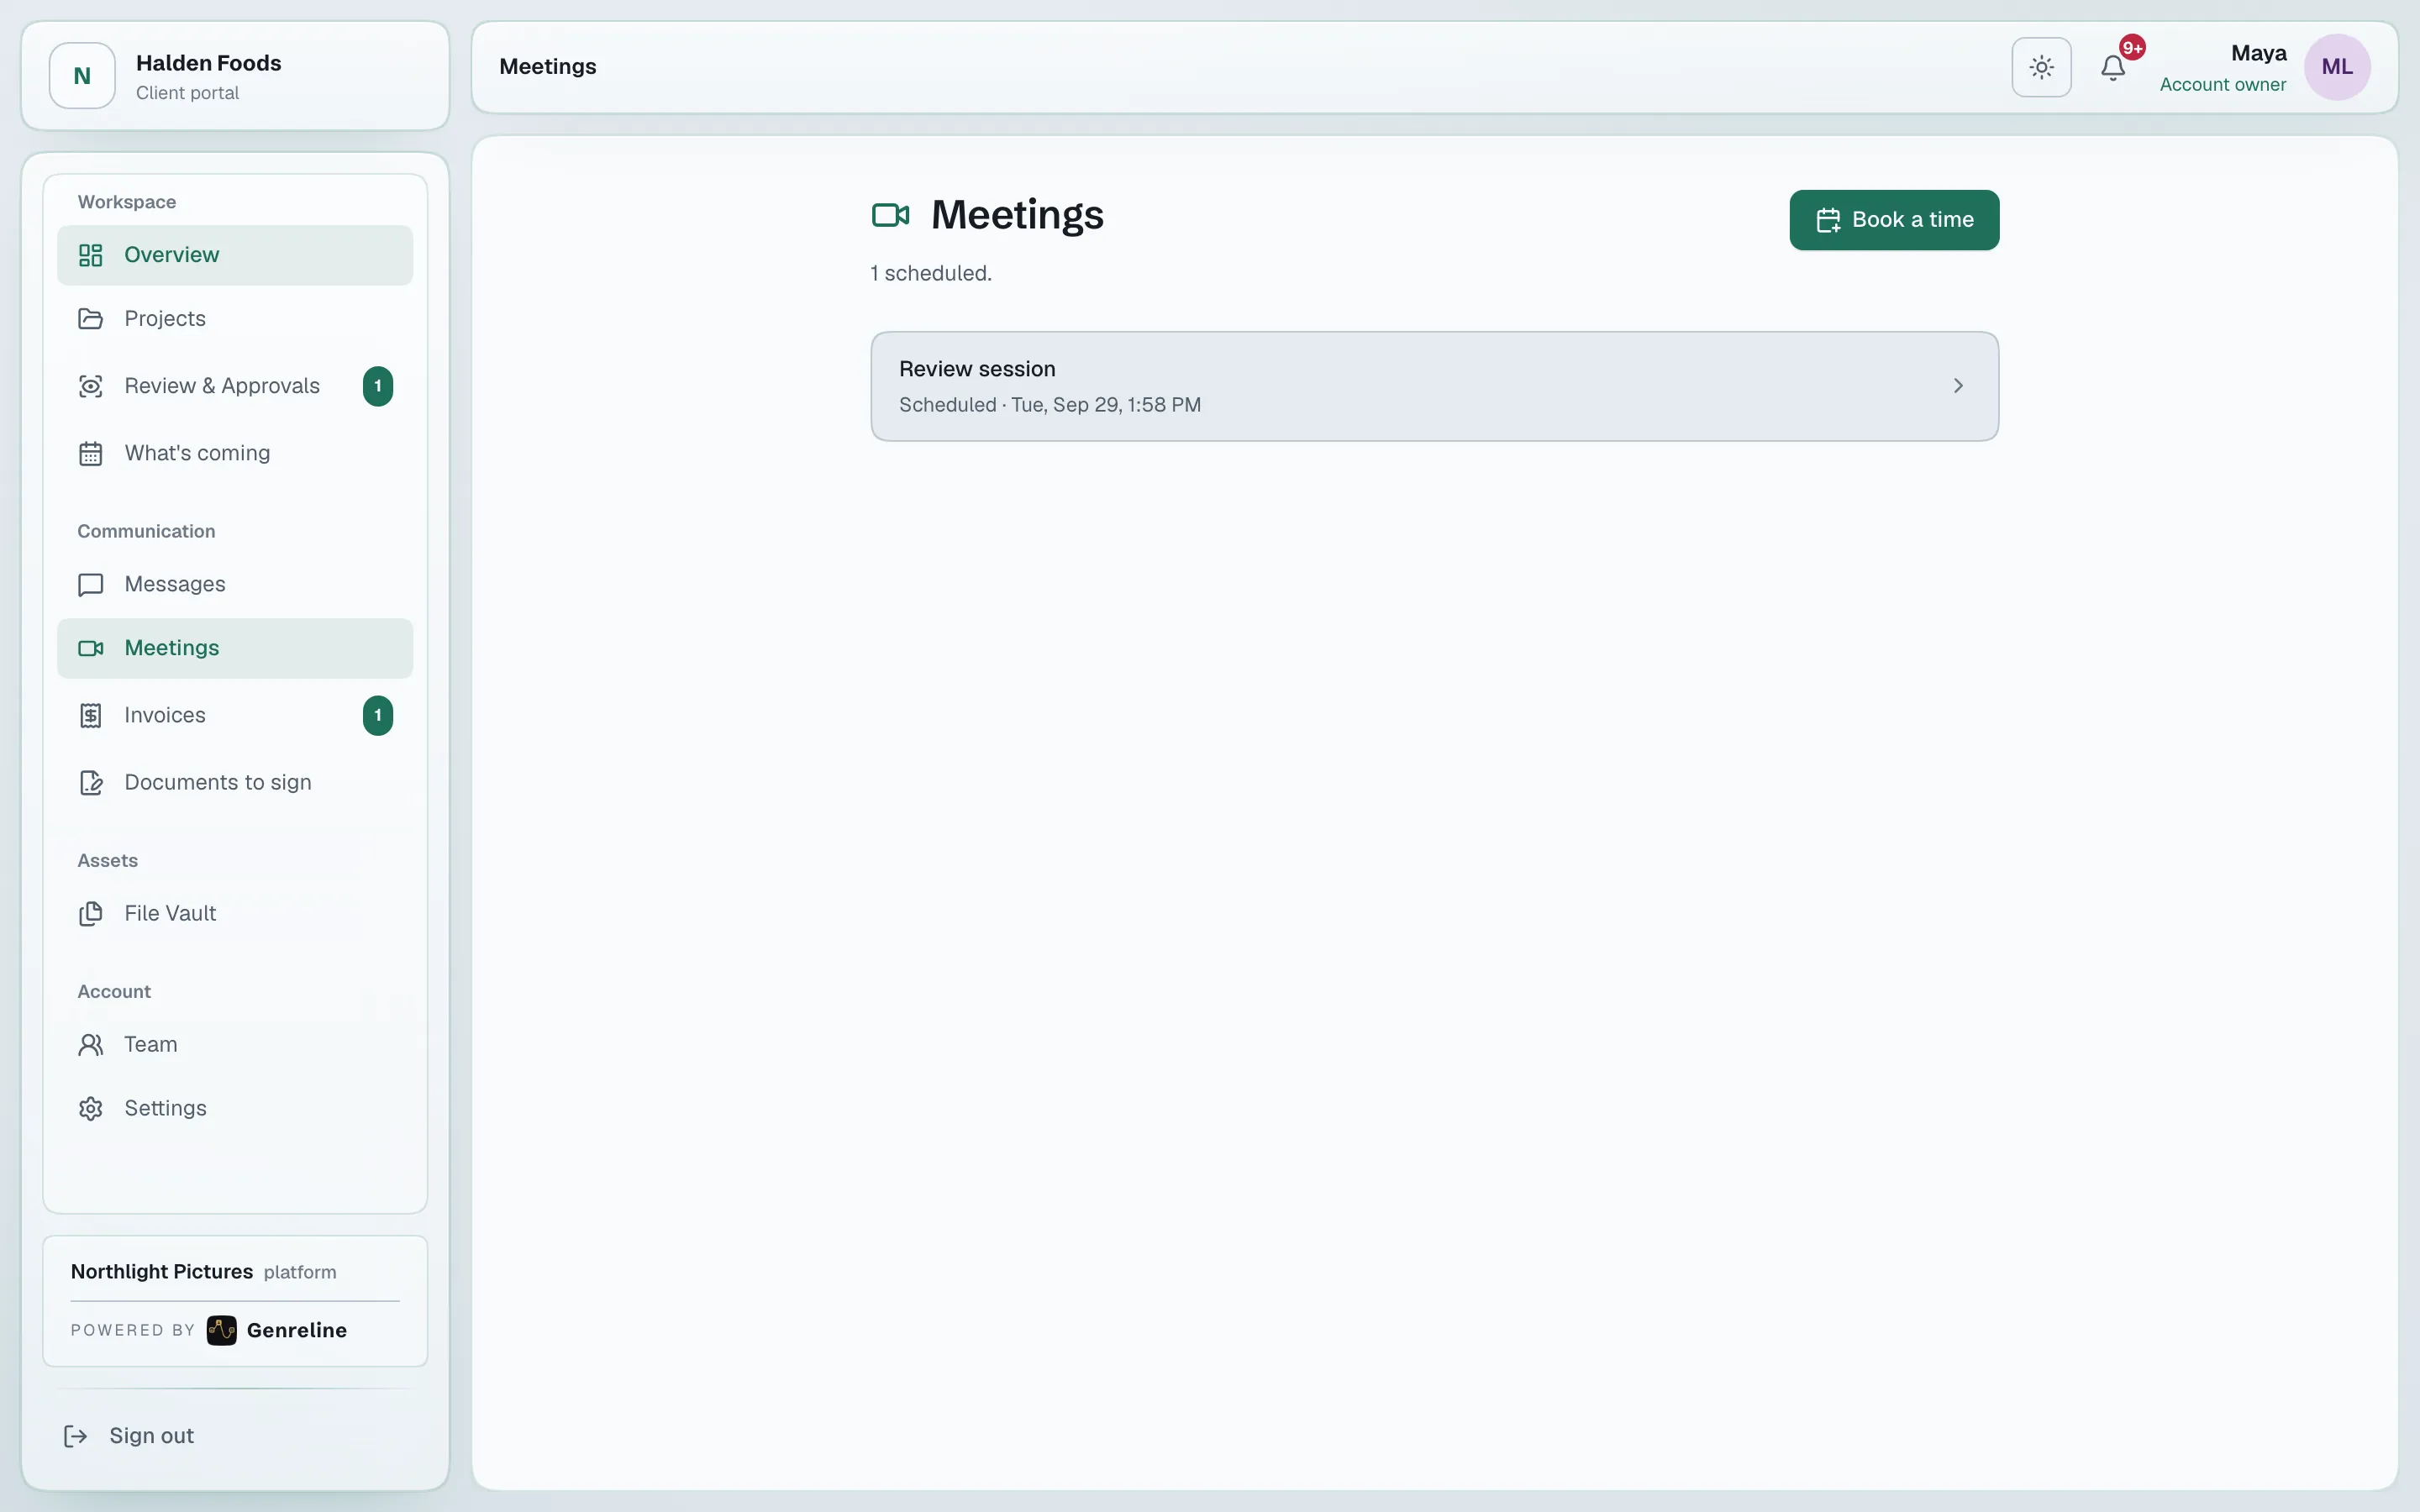Click the Book a time button
This screenshot has height=1512, width=2420.
click(1894, 220)
